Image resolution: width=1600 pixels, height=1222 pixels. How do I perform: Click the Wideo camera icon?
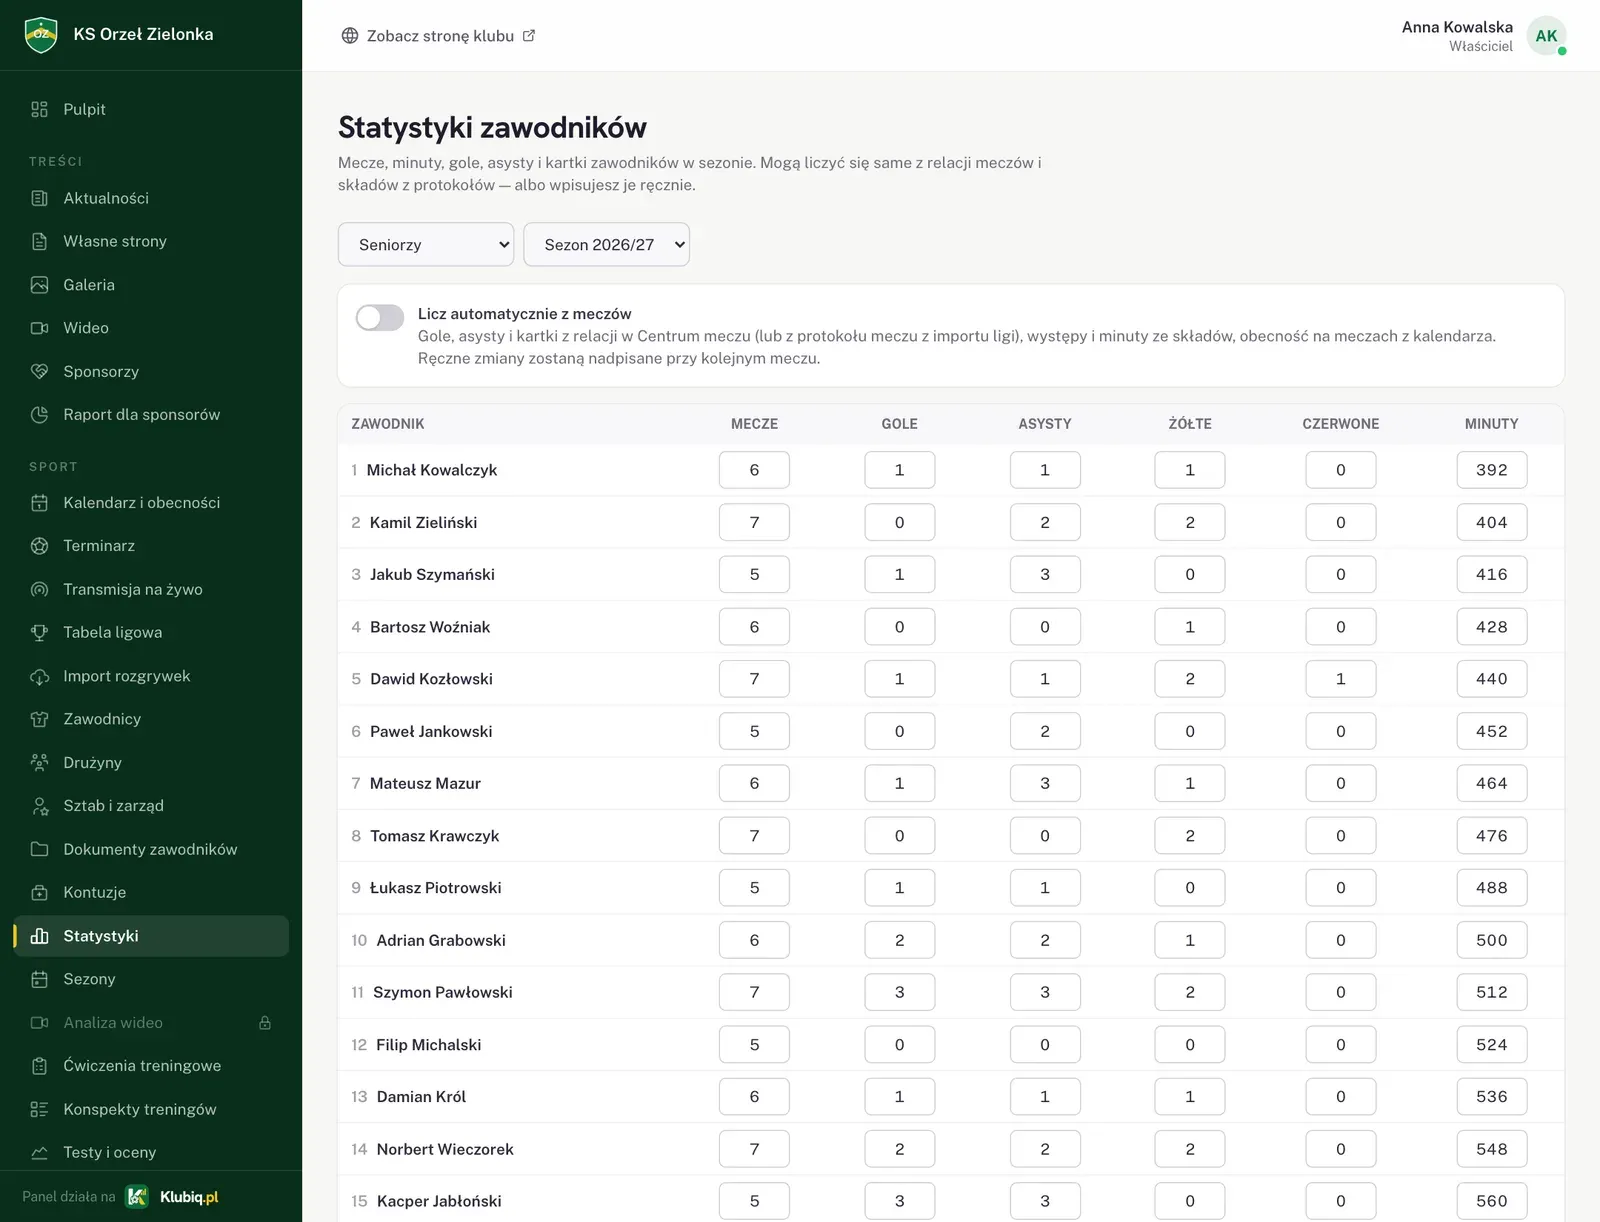39,328
